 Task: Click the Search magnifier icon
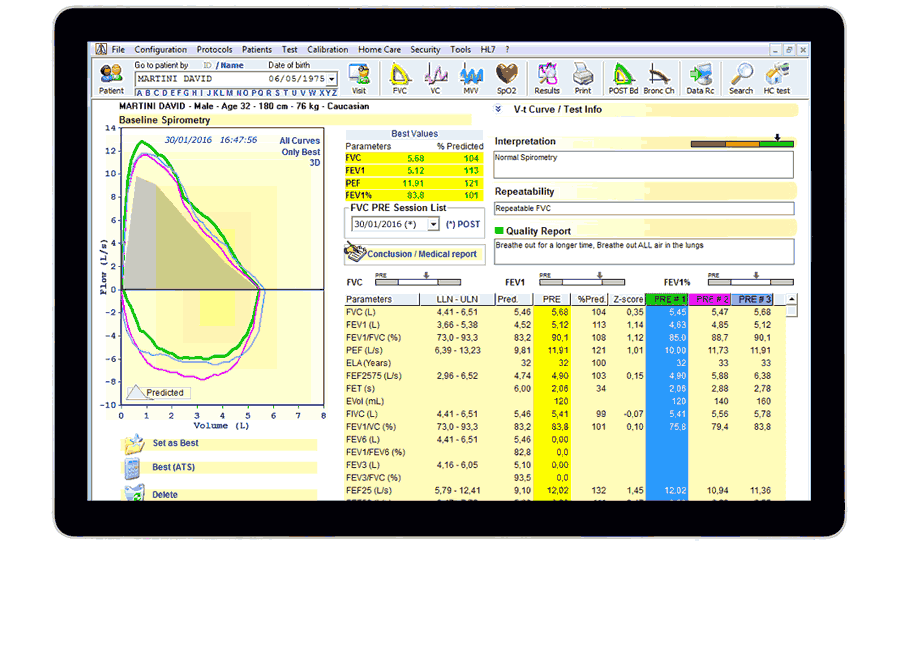(x=741, y=77)
